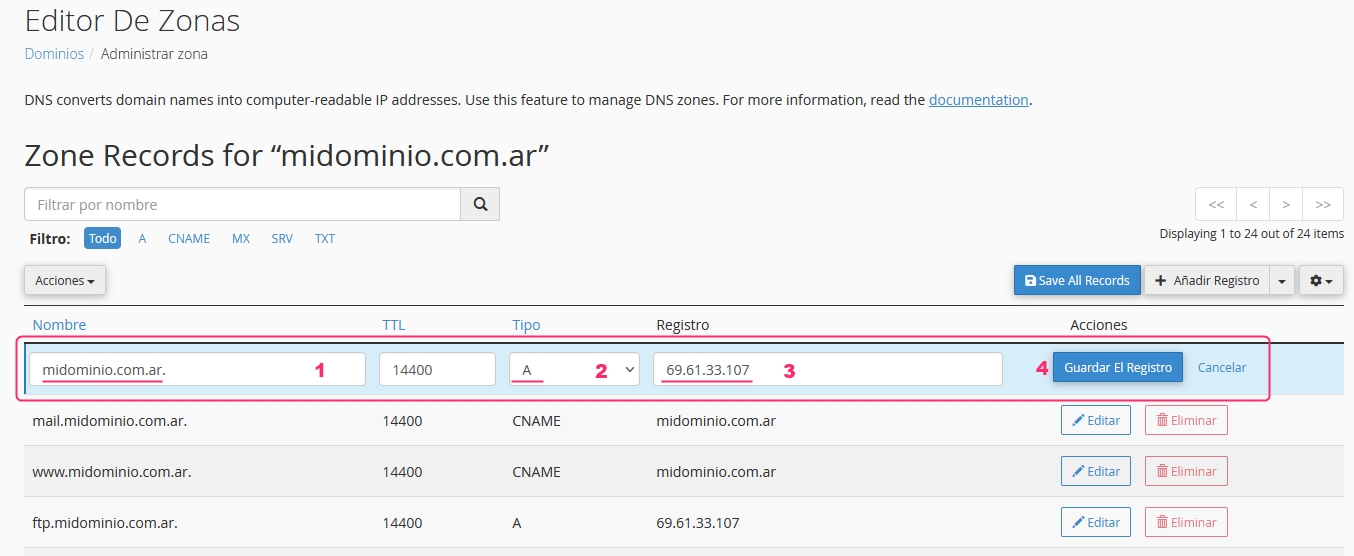The image size is (1354, 556).
Task: Open the documentation link
Action: (978, 100)
